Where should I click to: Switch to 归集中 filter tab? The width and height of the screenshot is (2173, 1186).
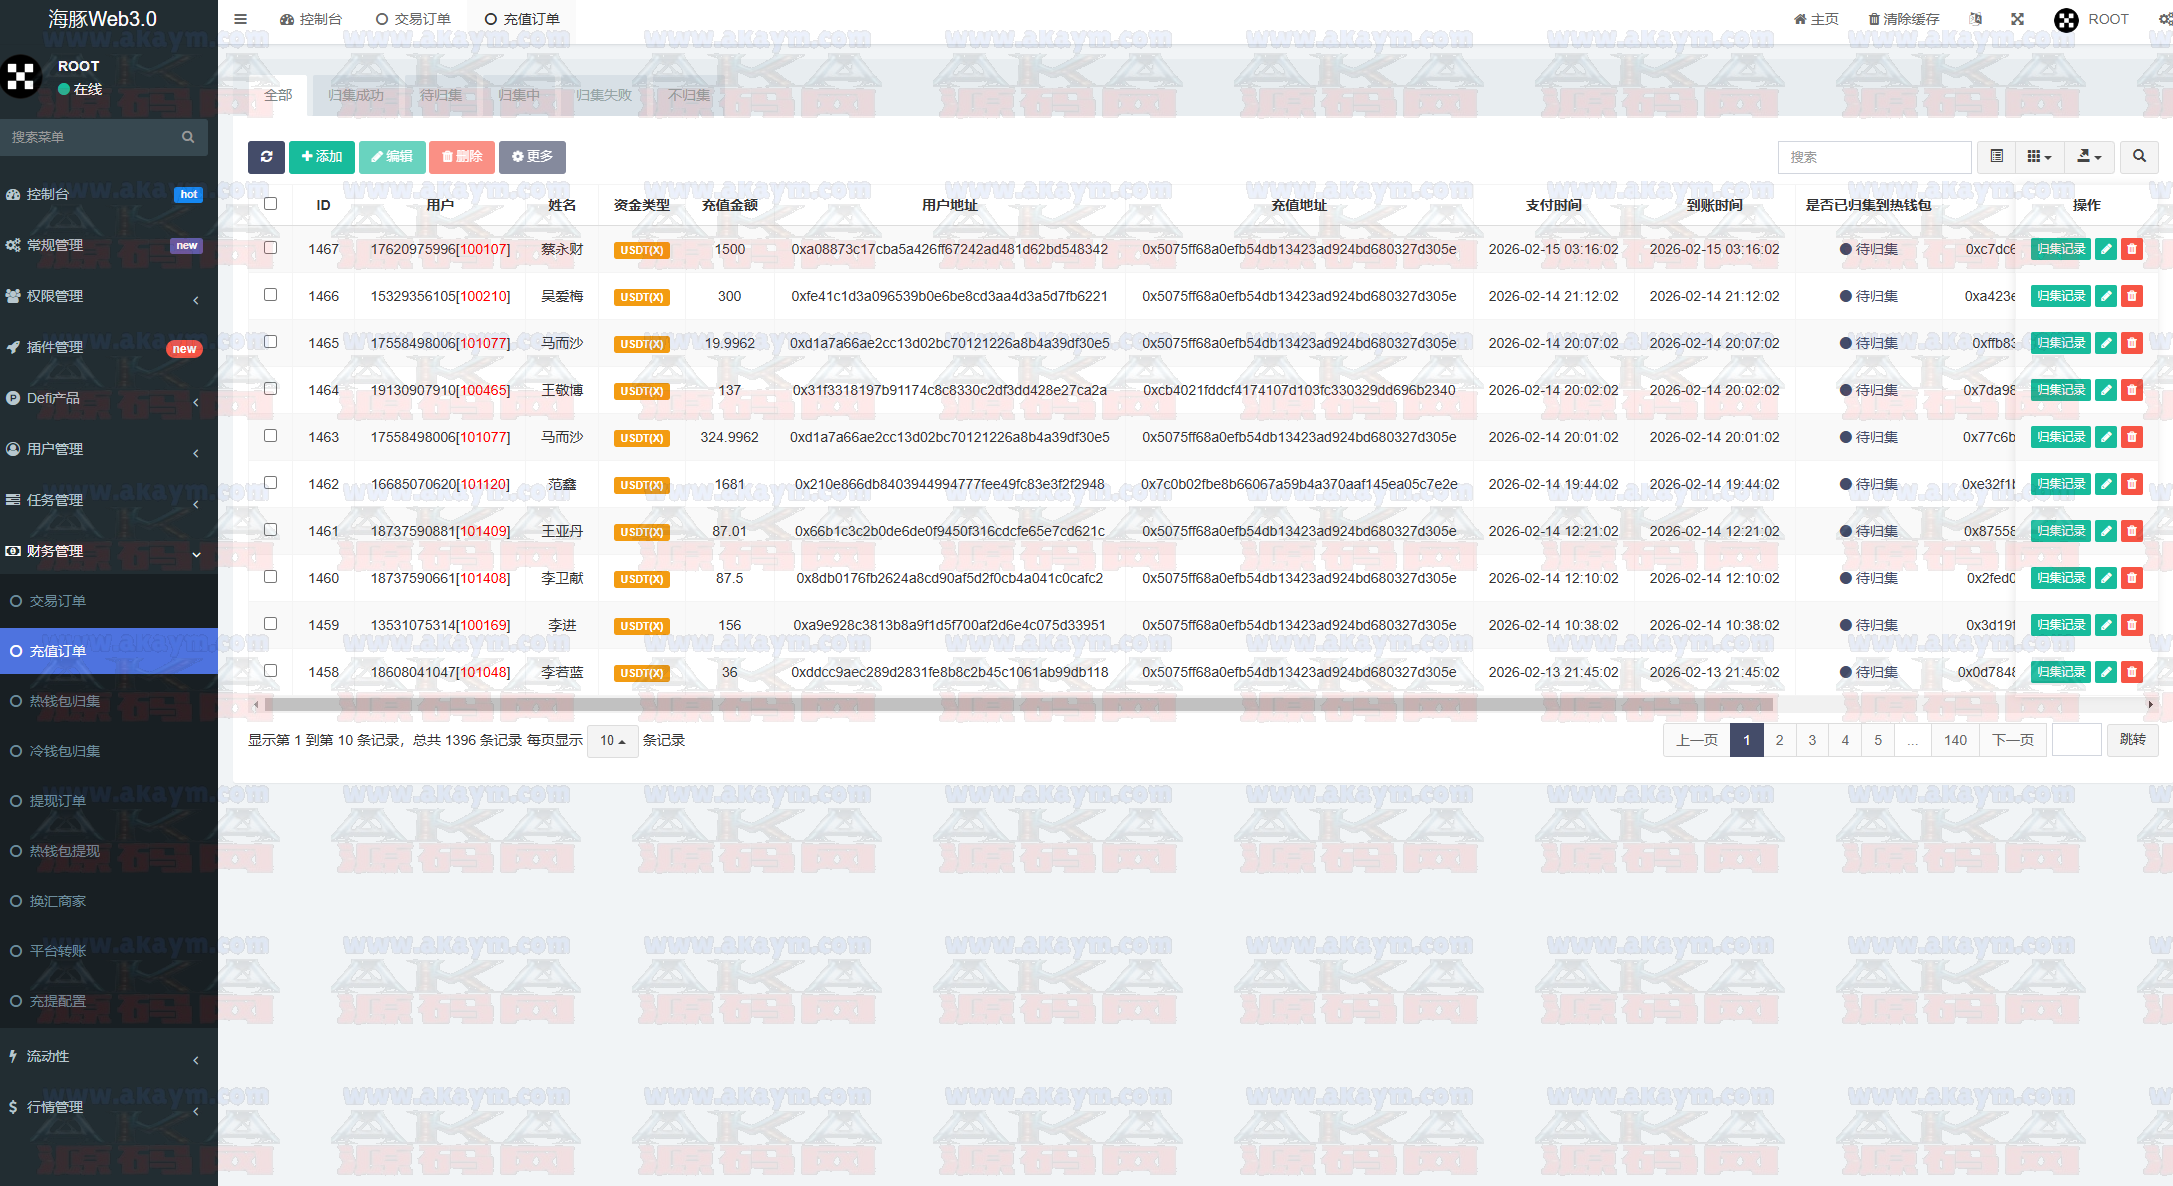(519, 96)
